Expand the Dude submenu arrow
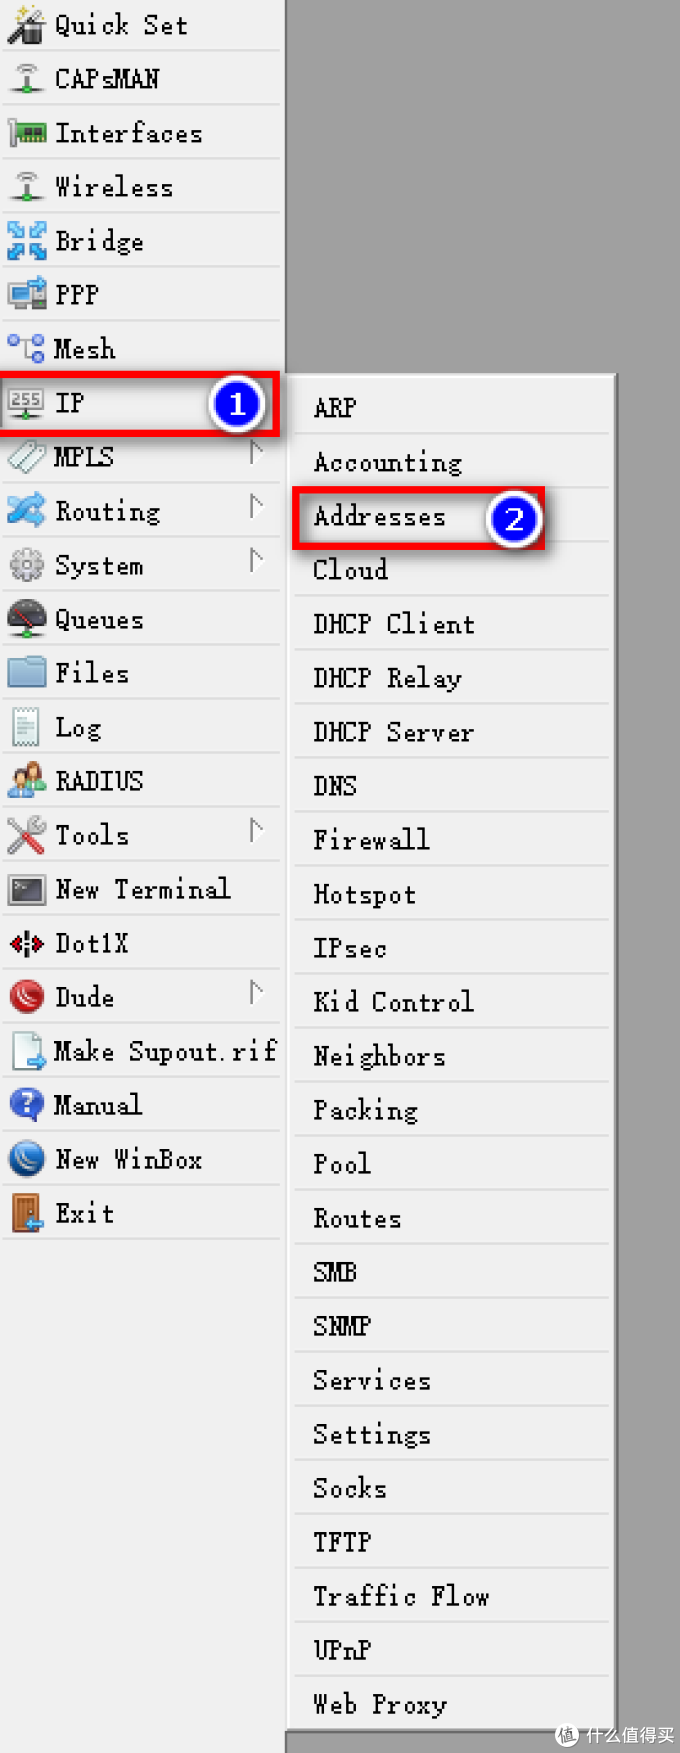This screenshot has height=1753, width=680. tap(257, 993)
